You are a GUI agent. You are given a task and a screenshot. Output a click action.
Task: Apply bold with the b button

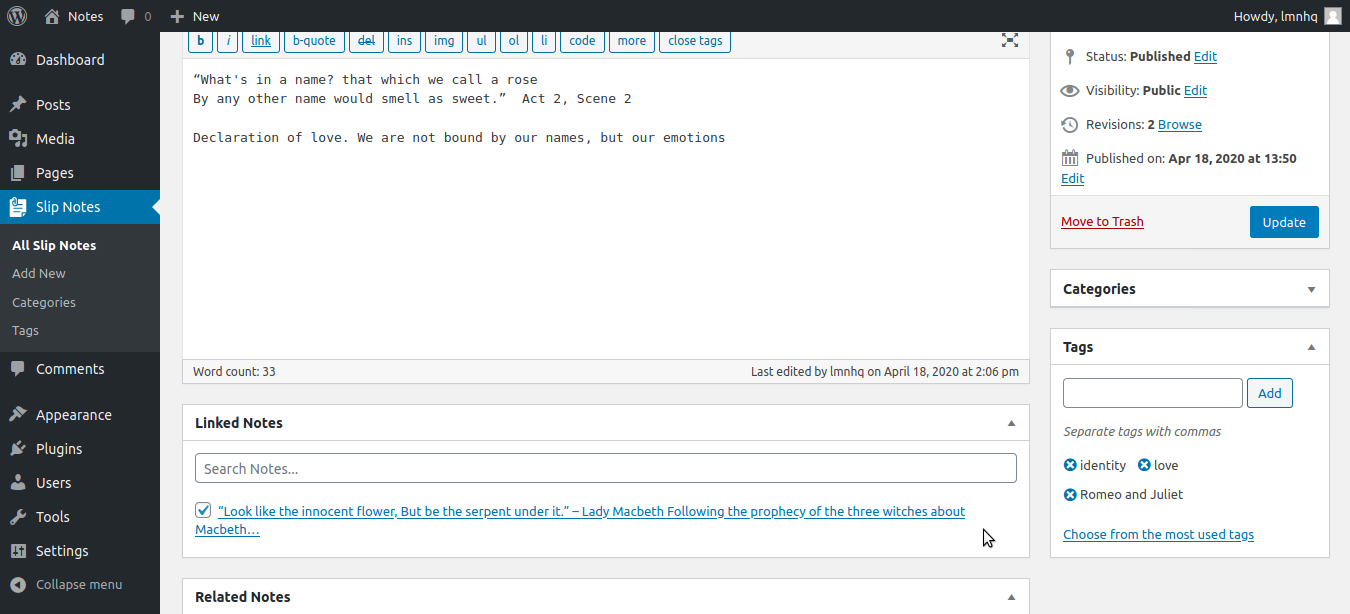[x=201, y=41]
